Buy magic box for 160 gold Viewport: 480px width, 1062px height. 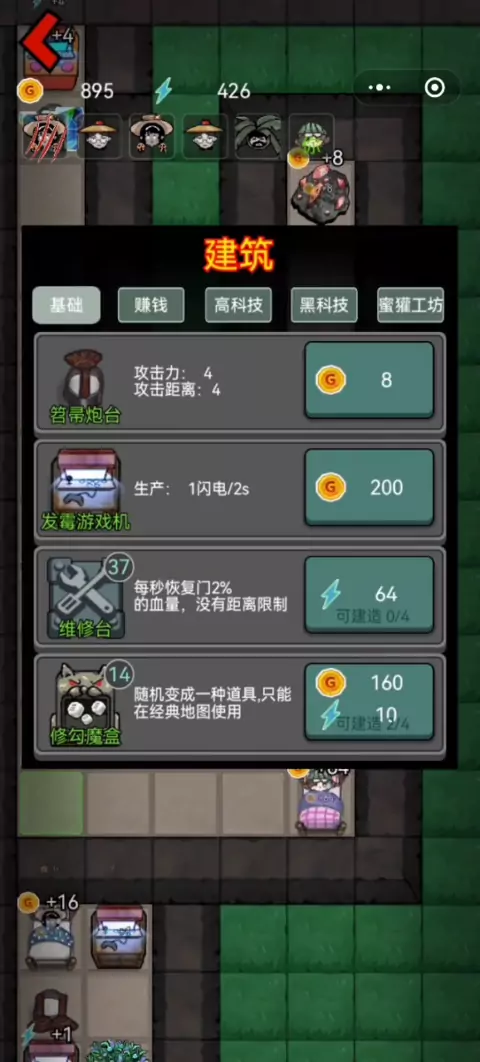[x=369, y=702]
